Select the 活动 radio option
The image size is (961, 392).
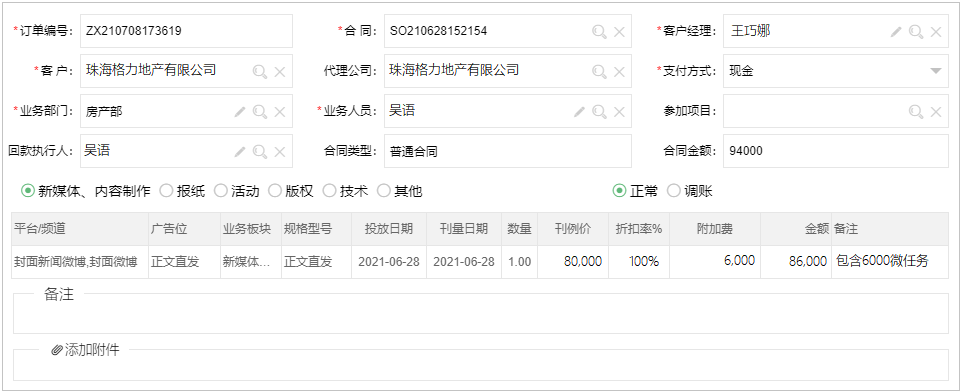tap(221, 191)
